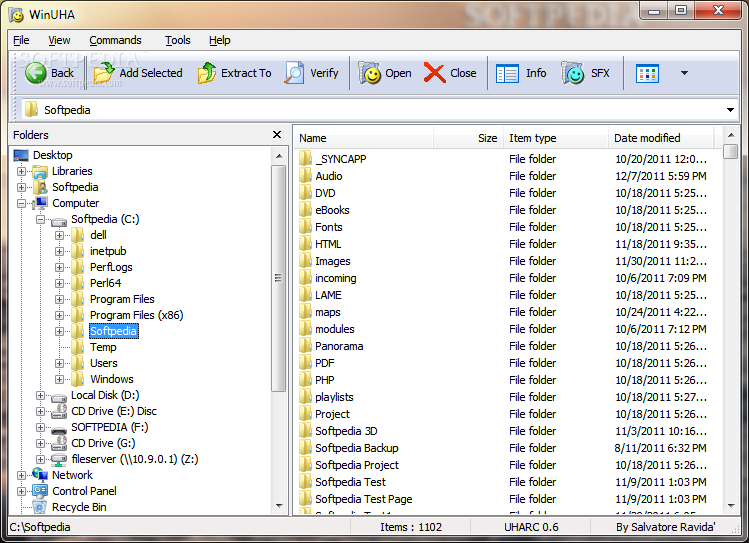749x543 pixels.
Task: Click the green Back arrow icon
Action: pyautogui.click(x=36, y=73)
